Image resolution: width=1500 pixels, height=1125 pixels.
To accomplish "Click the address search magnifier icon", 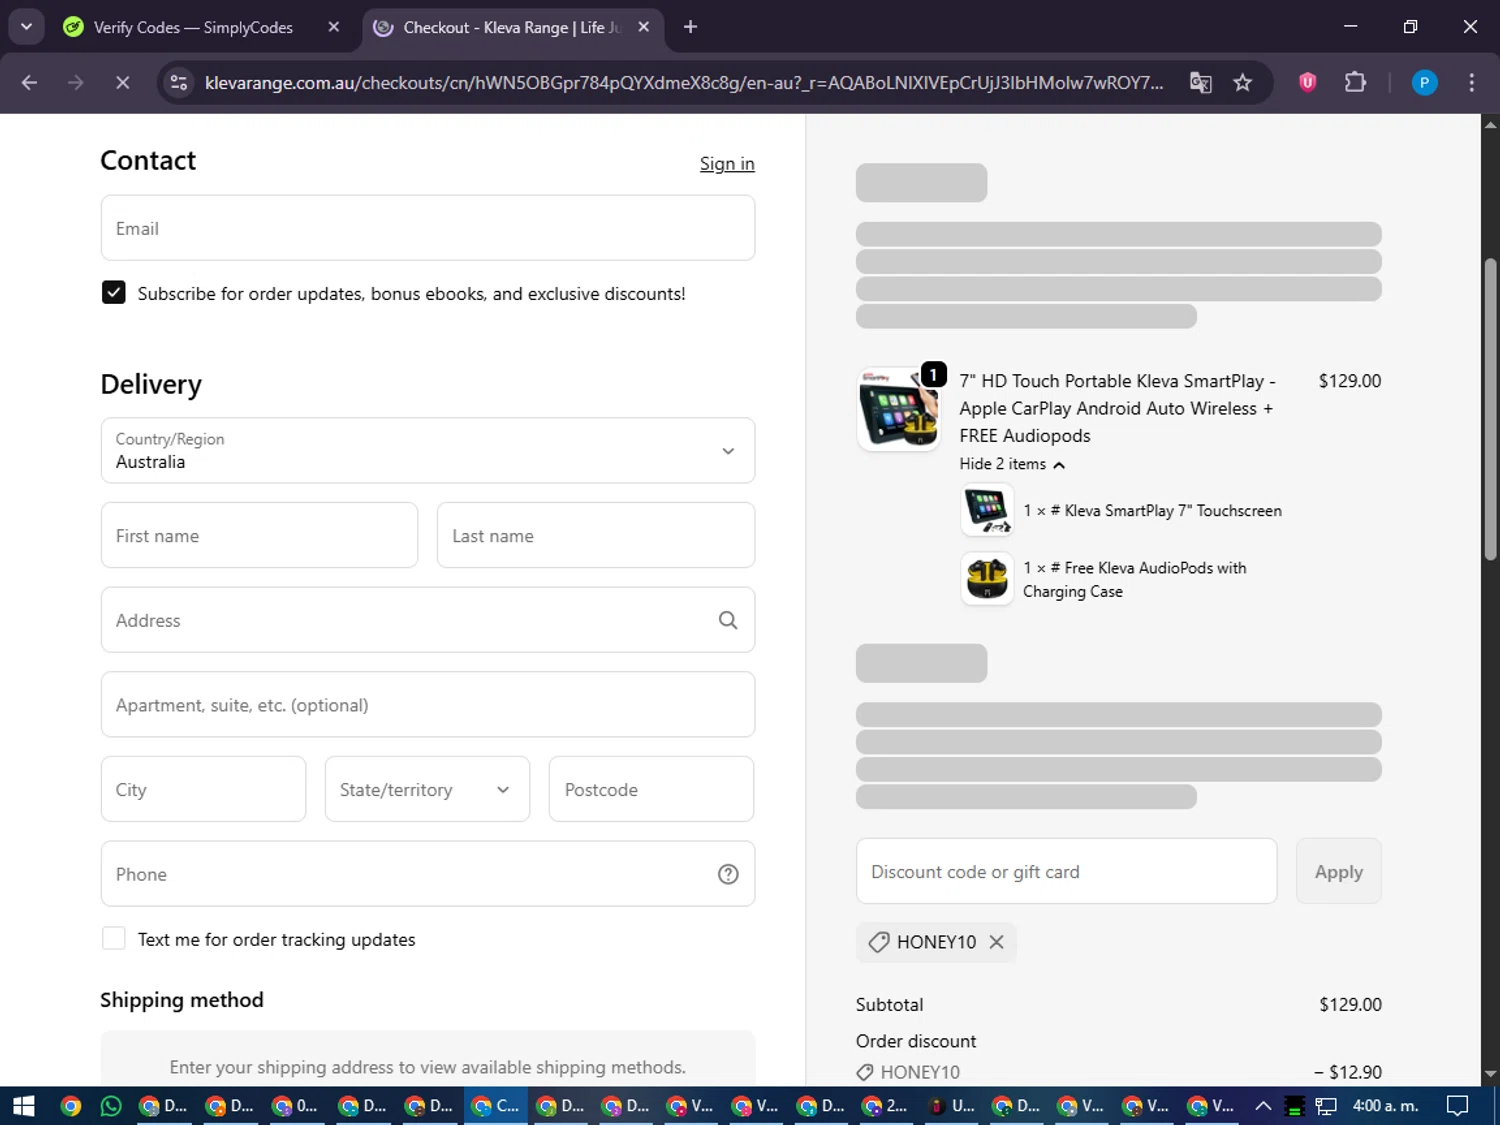I will (727, 620).
